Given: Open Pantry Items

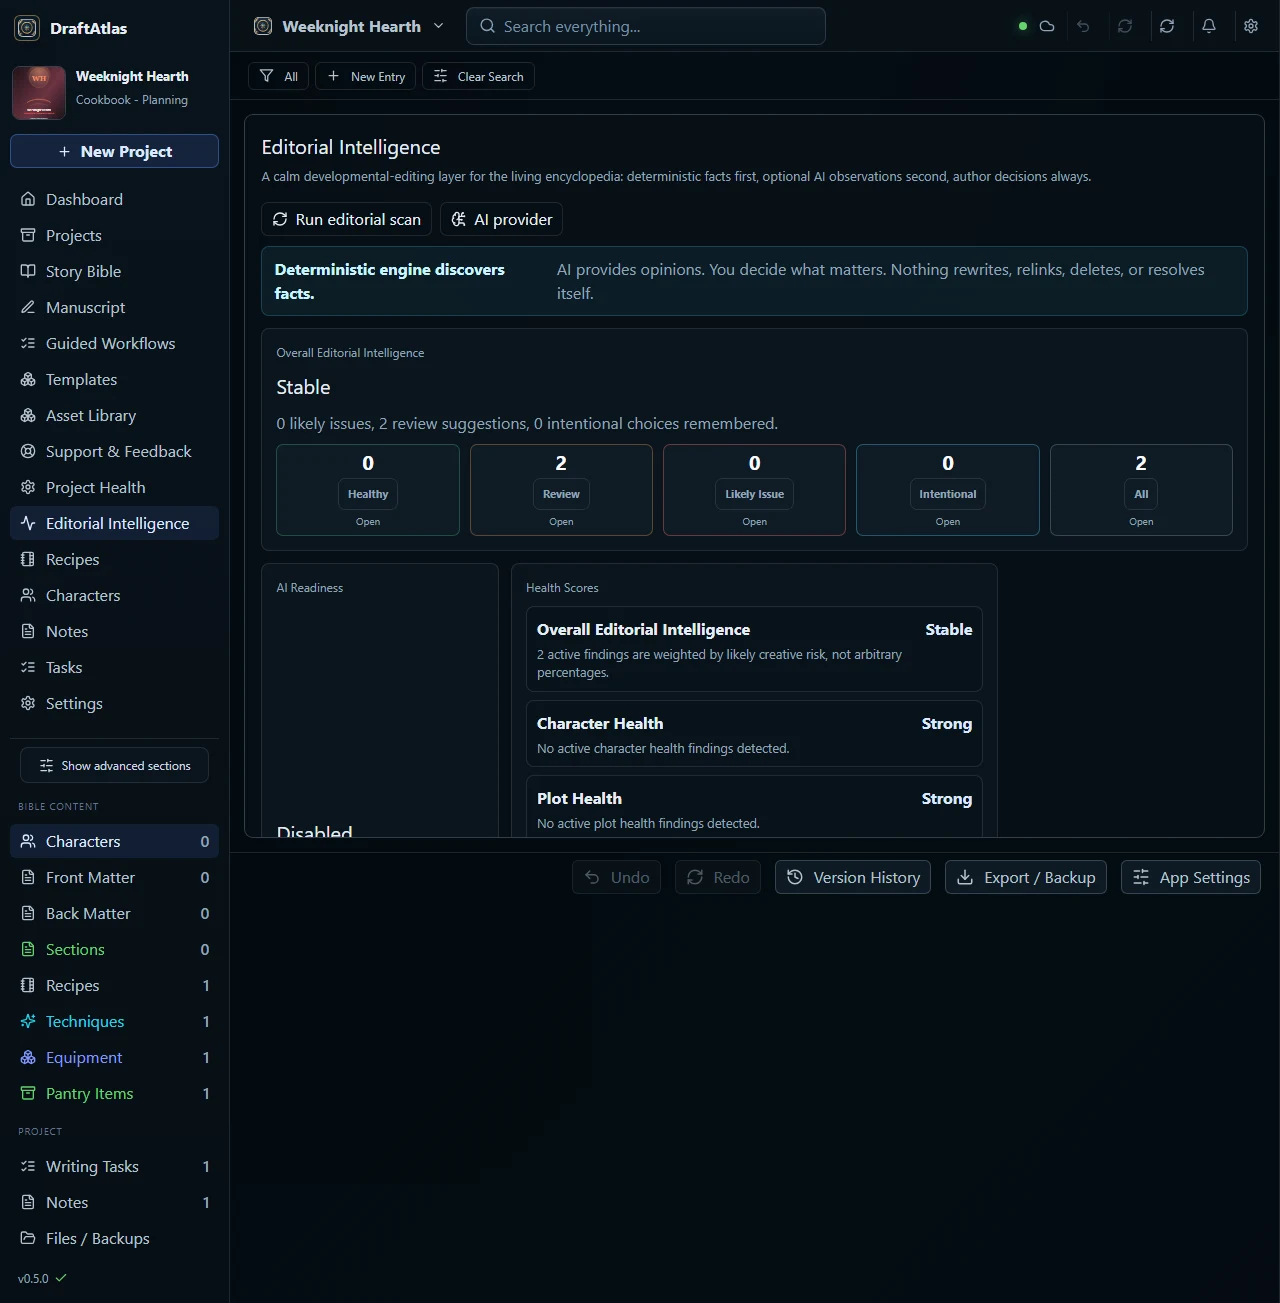Looking at the screenshot, I should [x=114, y=1093].
